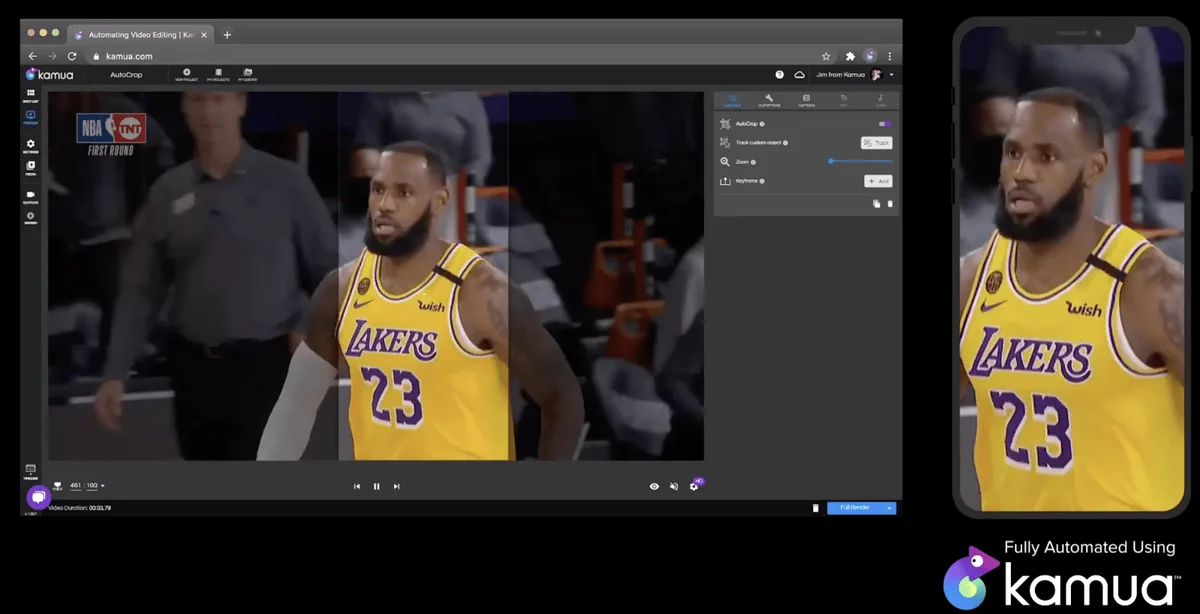Toggle the eye preview visibility
The width and height of the screenshot is (1200, 614).
(654, 486)
